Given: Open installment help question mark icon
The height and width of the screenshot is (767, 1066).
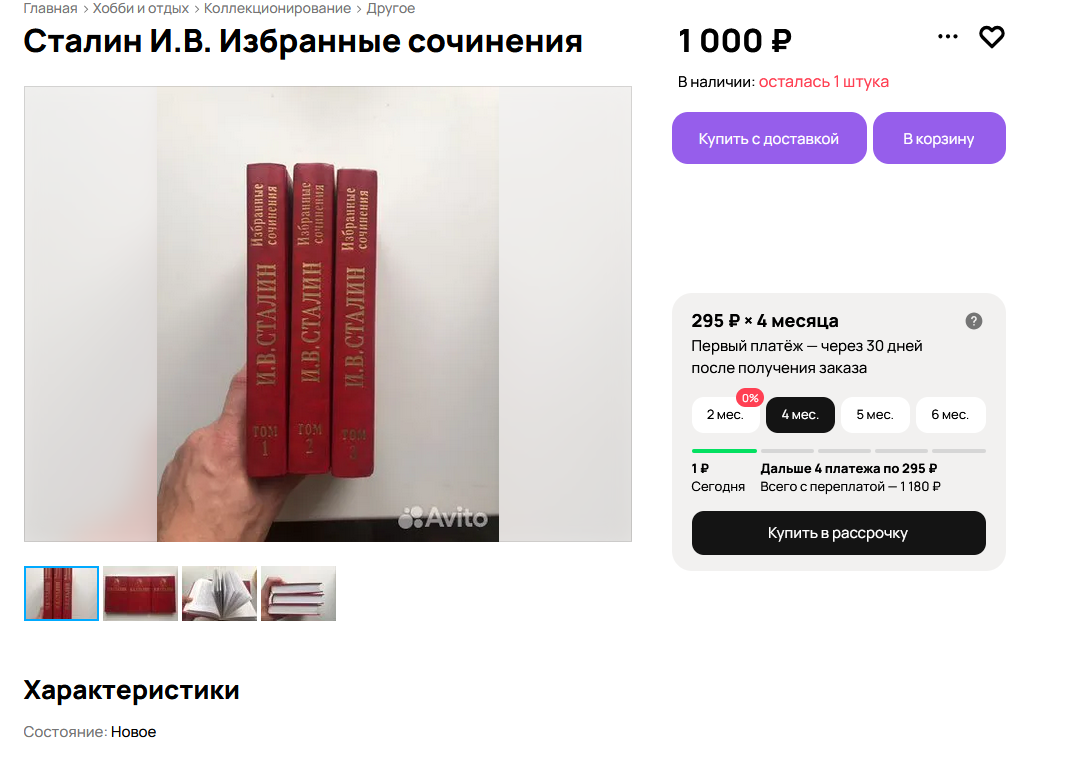Looking at the screenshot, I should (x=974, y=321).
